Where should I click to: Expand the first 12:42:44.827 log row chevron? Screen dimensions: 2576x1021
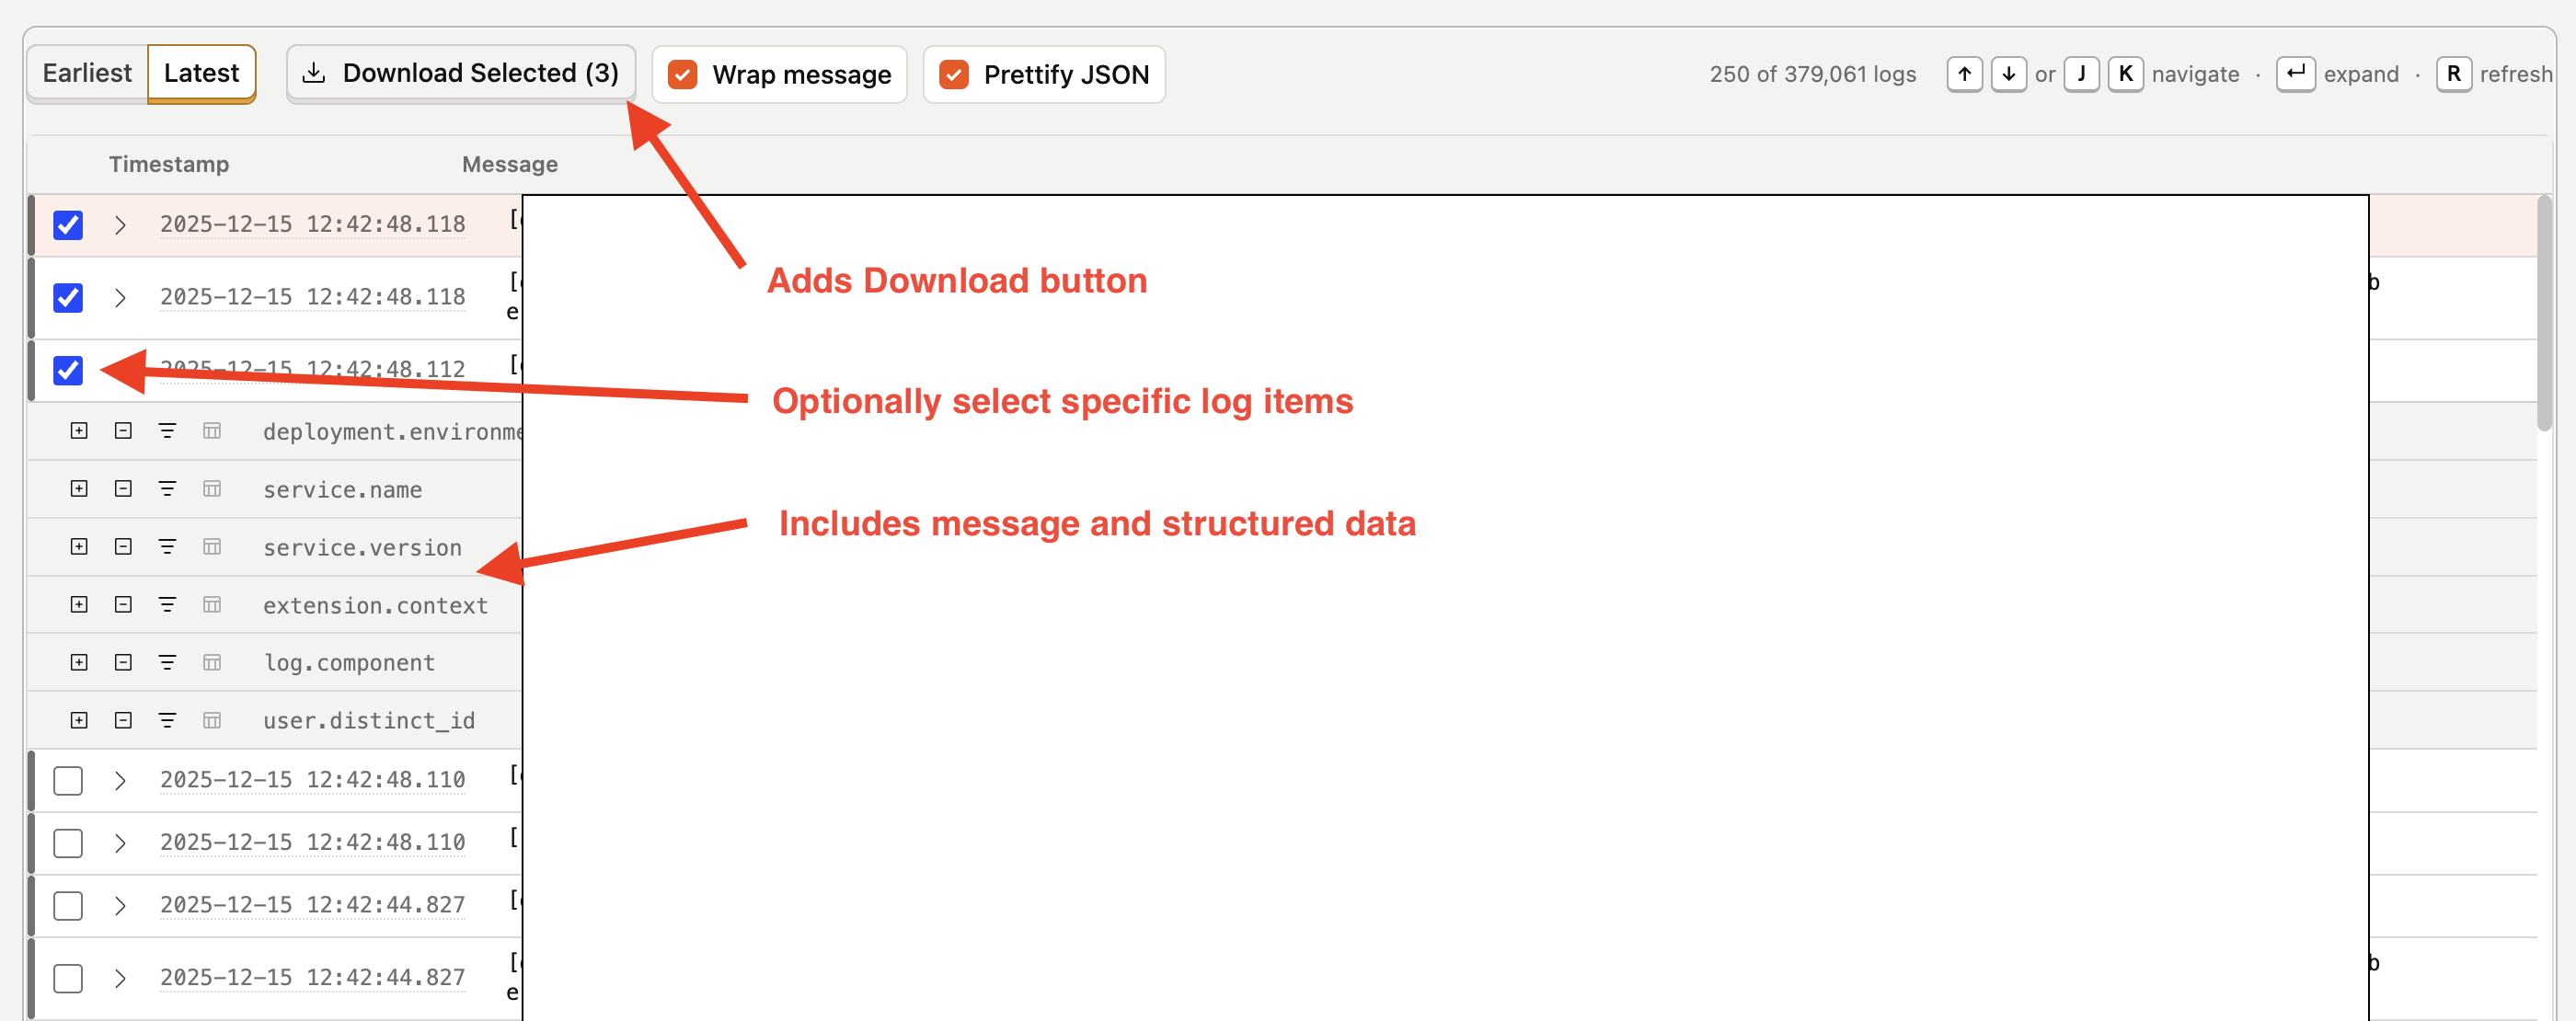point(120,906)
